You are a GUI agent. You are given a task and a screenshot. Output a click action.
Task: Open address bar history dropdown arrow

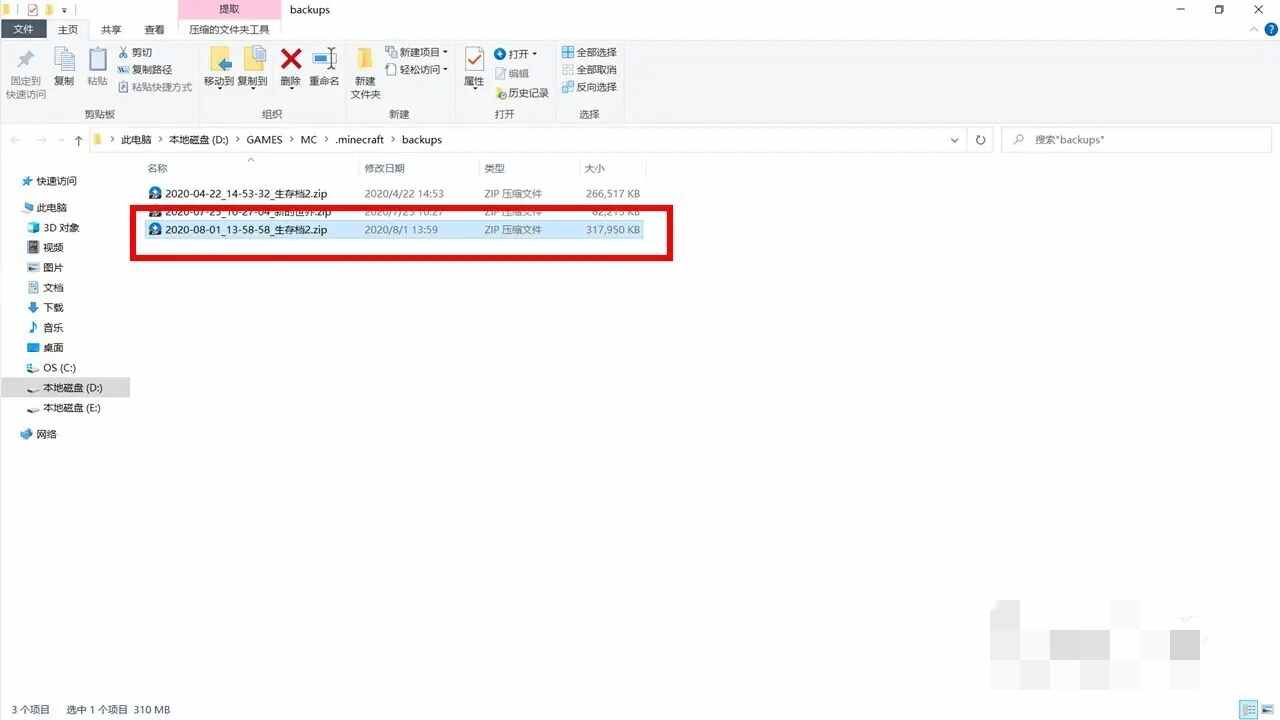954,140
